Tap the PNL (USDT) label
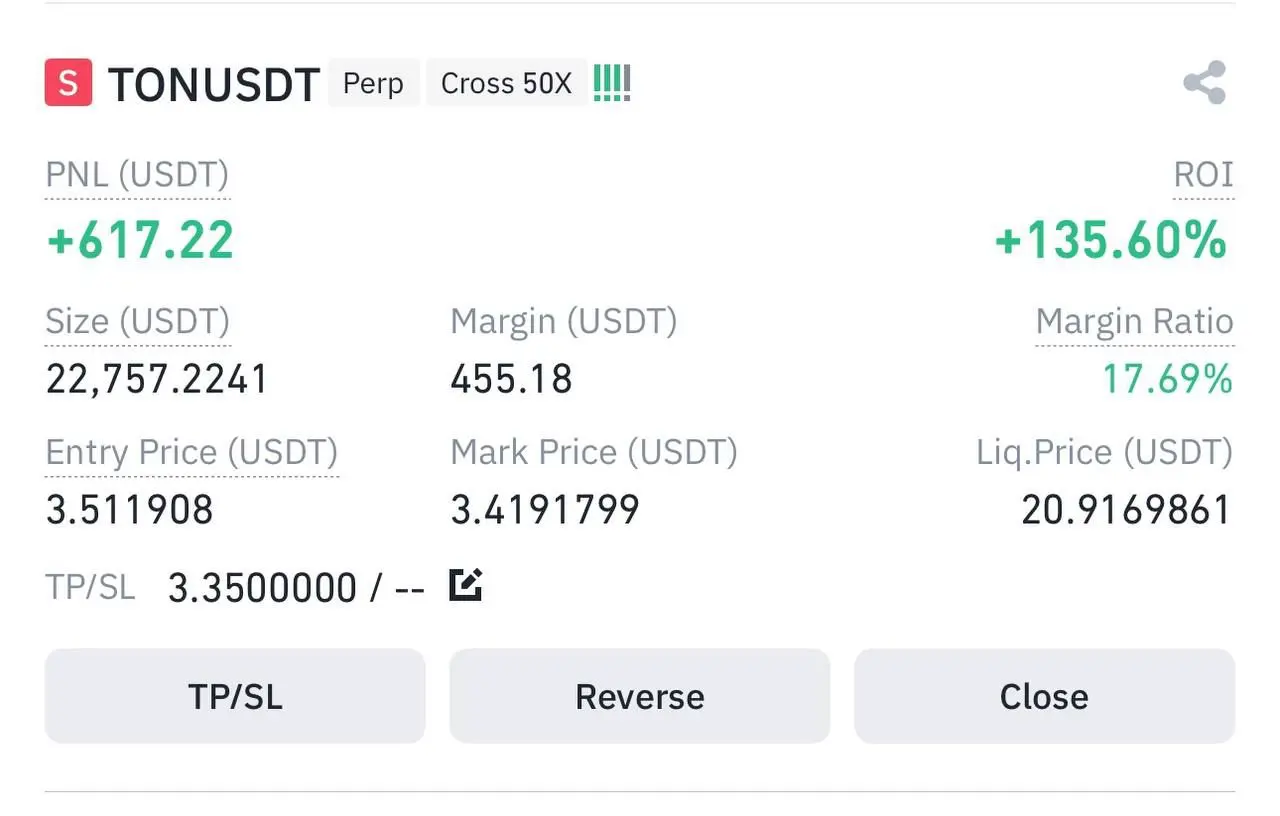This screenshot has width=1280, height=816. (137, 176)
